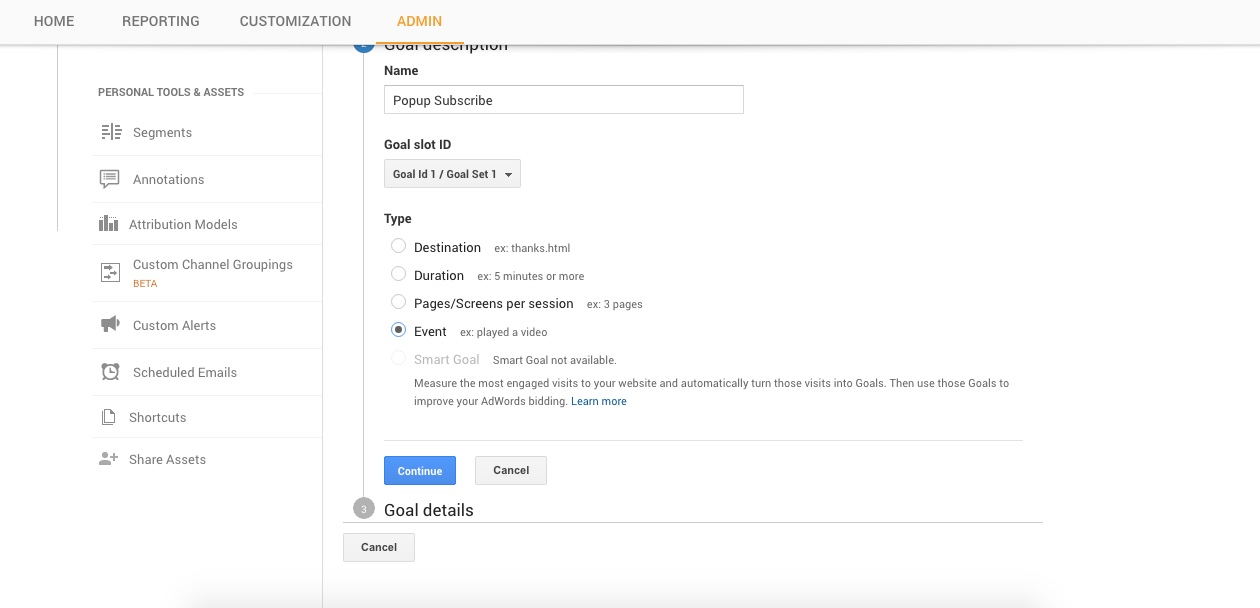Viewport: 1260px width, 608px height.
Task: Click the Share Assets person-plus icon
Action: (108, 459)
